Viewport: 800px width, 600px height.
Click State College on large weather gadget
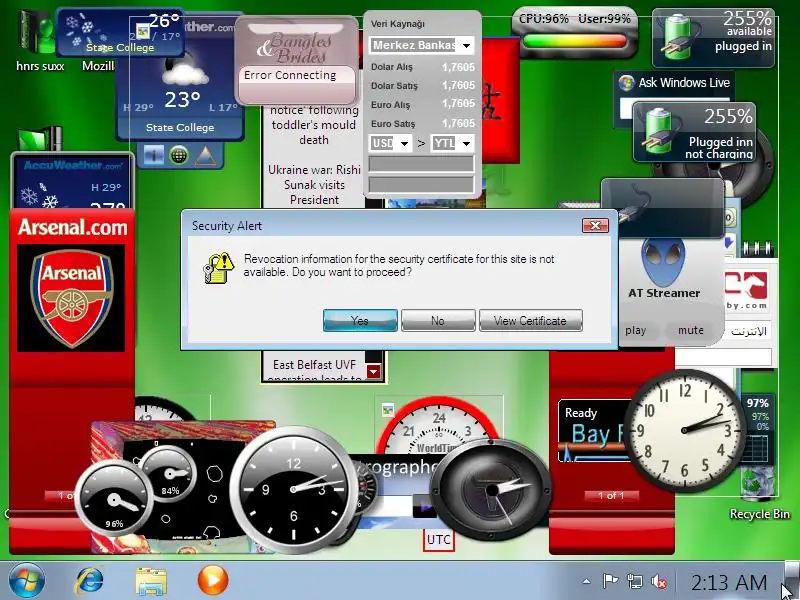point(180,128)
